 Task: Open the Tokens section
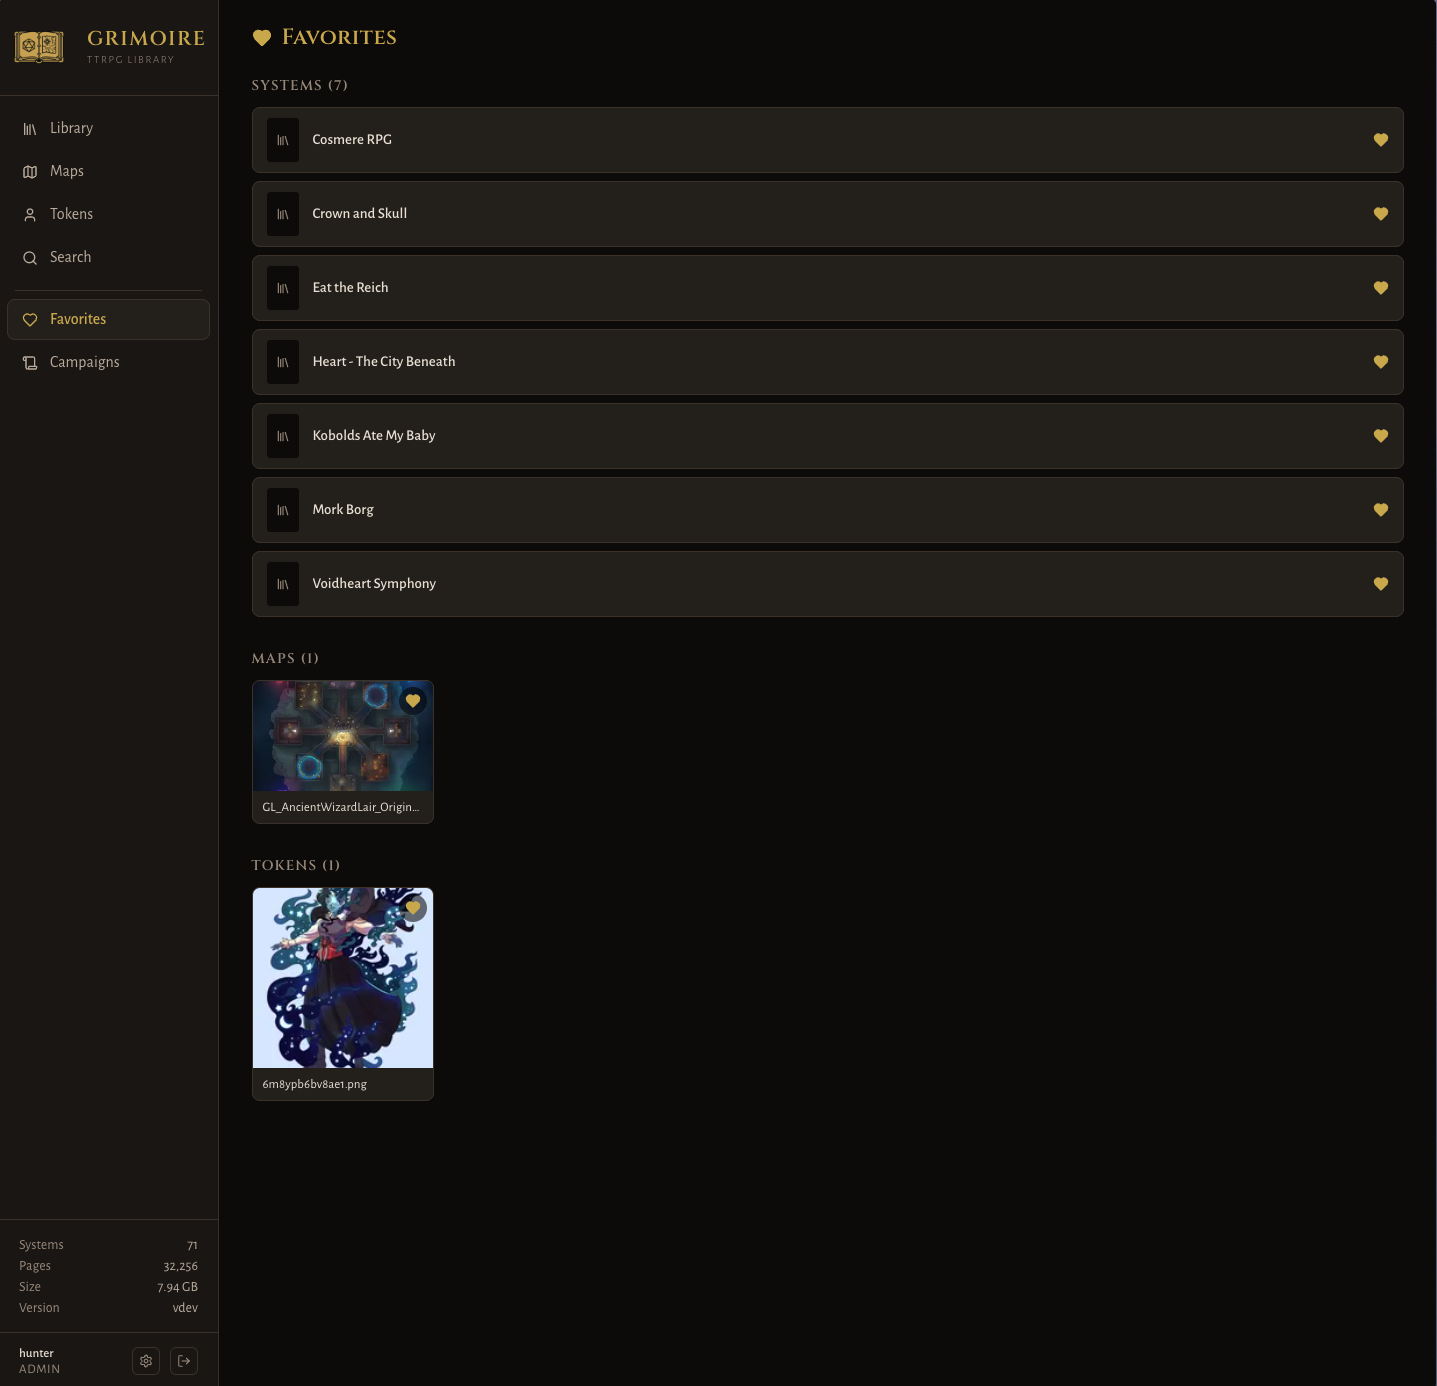pos(108,215)
